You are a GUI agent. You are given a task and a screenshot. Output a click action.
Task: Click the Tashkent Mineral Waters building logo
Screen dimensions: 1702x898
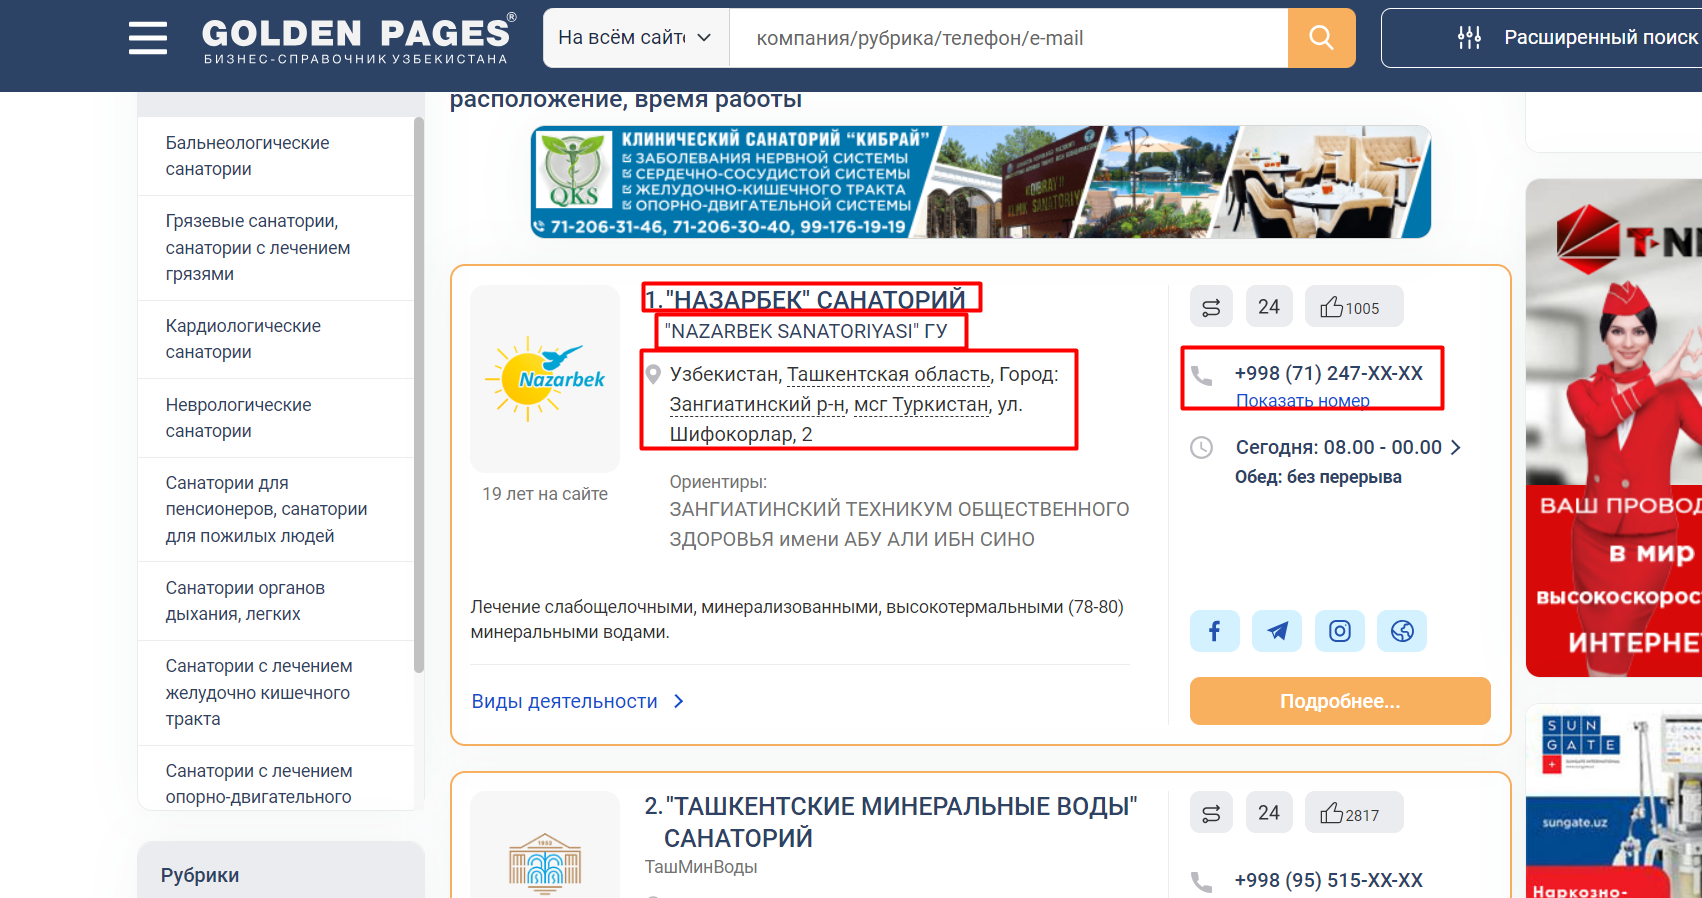tap(545, 862)
